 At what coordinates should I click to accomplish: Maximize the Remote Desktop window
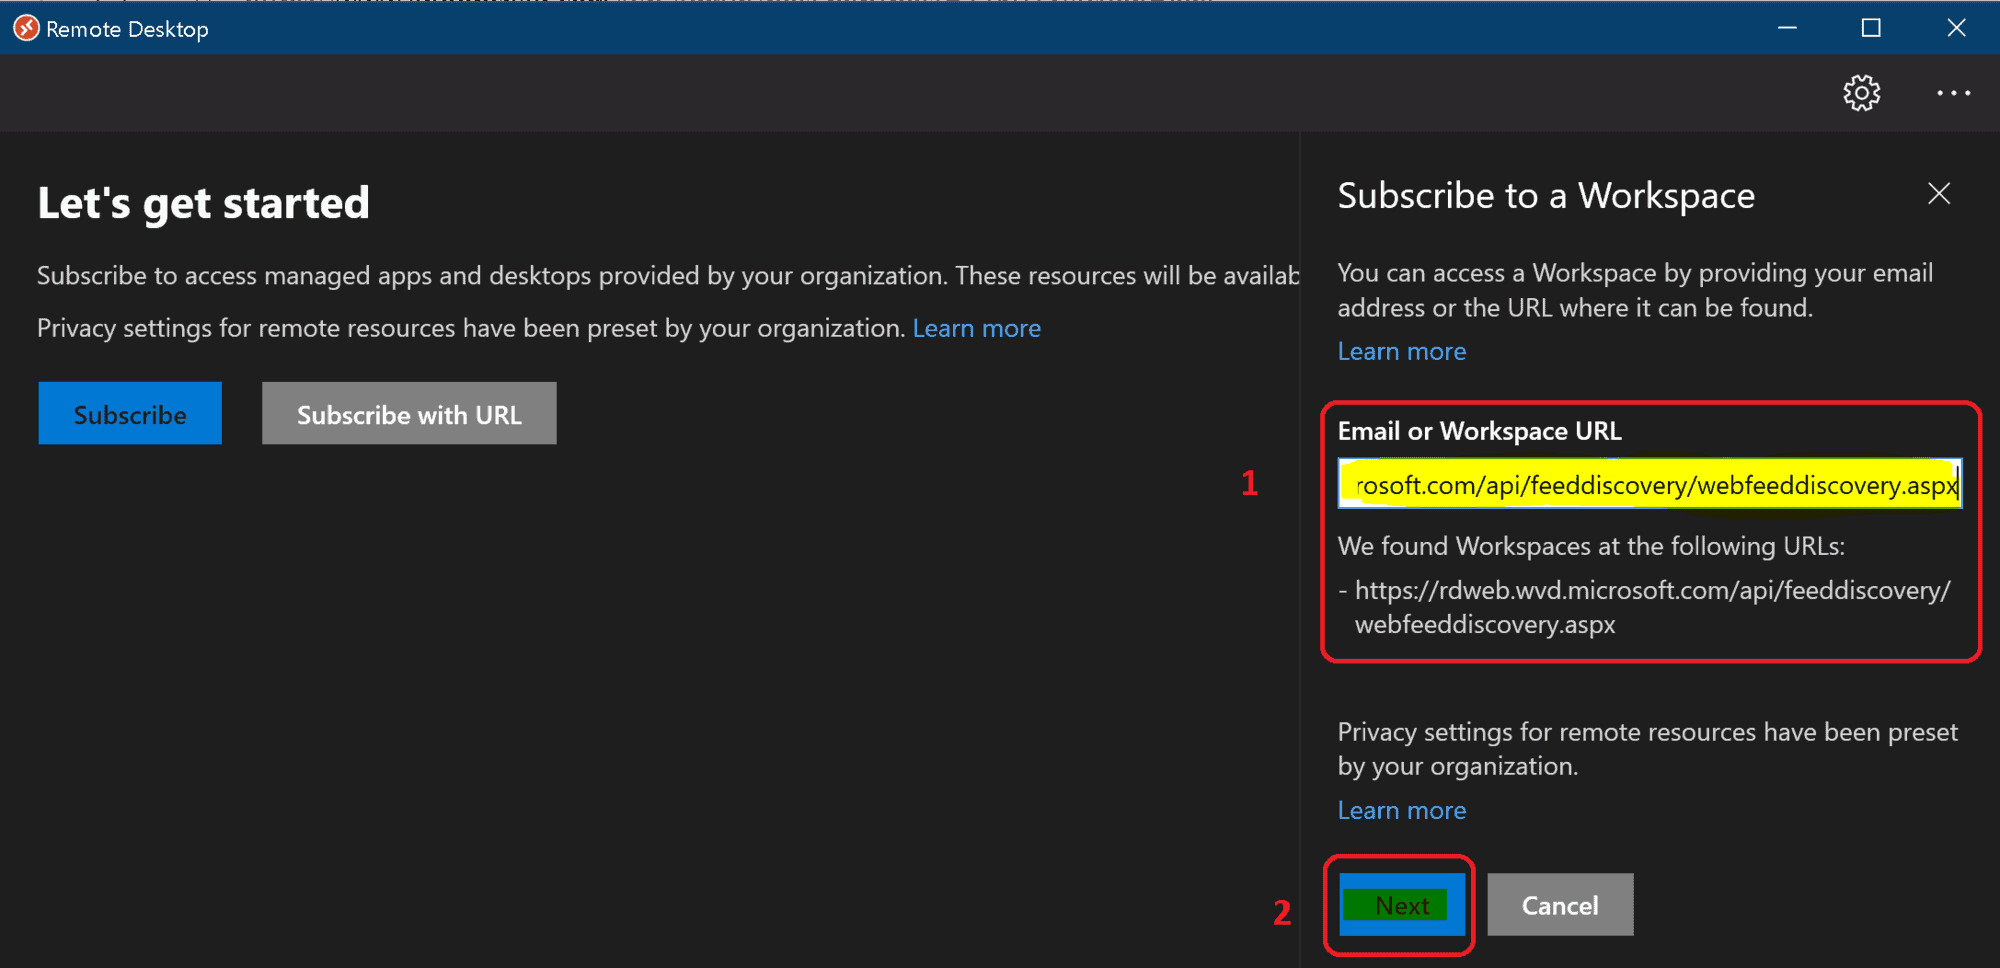[x=1871, y=28]
